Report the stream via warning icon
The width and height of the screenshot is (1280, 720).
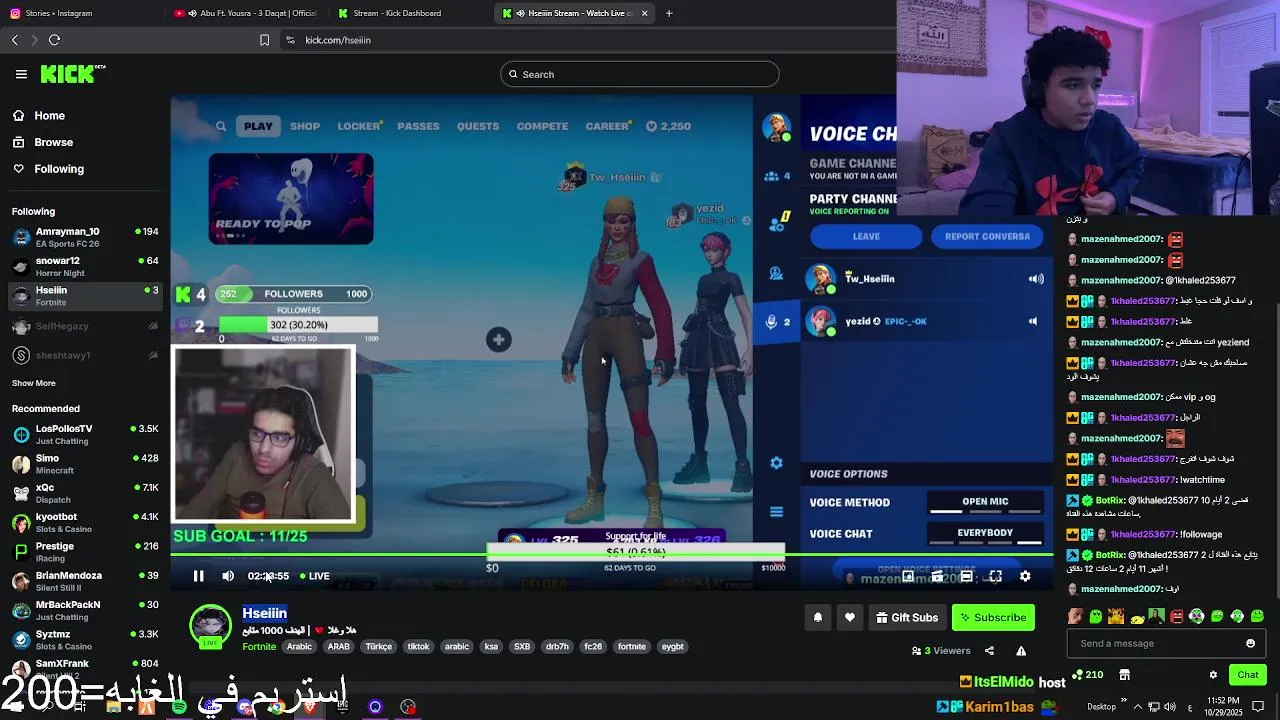point(1021,651)
